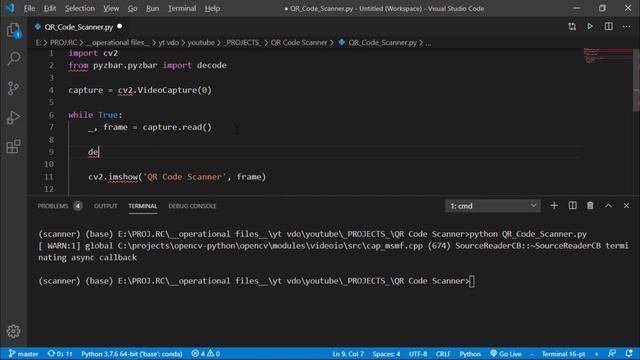Click the 'youtube' breadcrumb segment

[201, 42]
